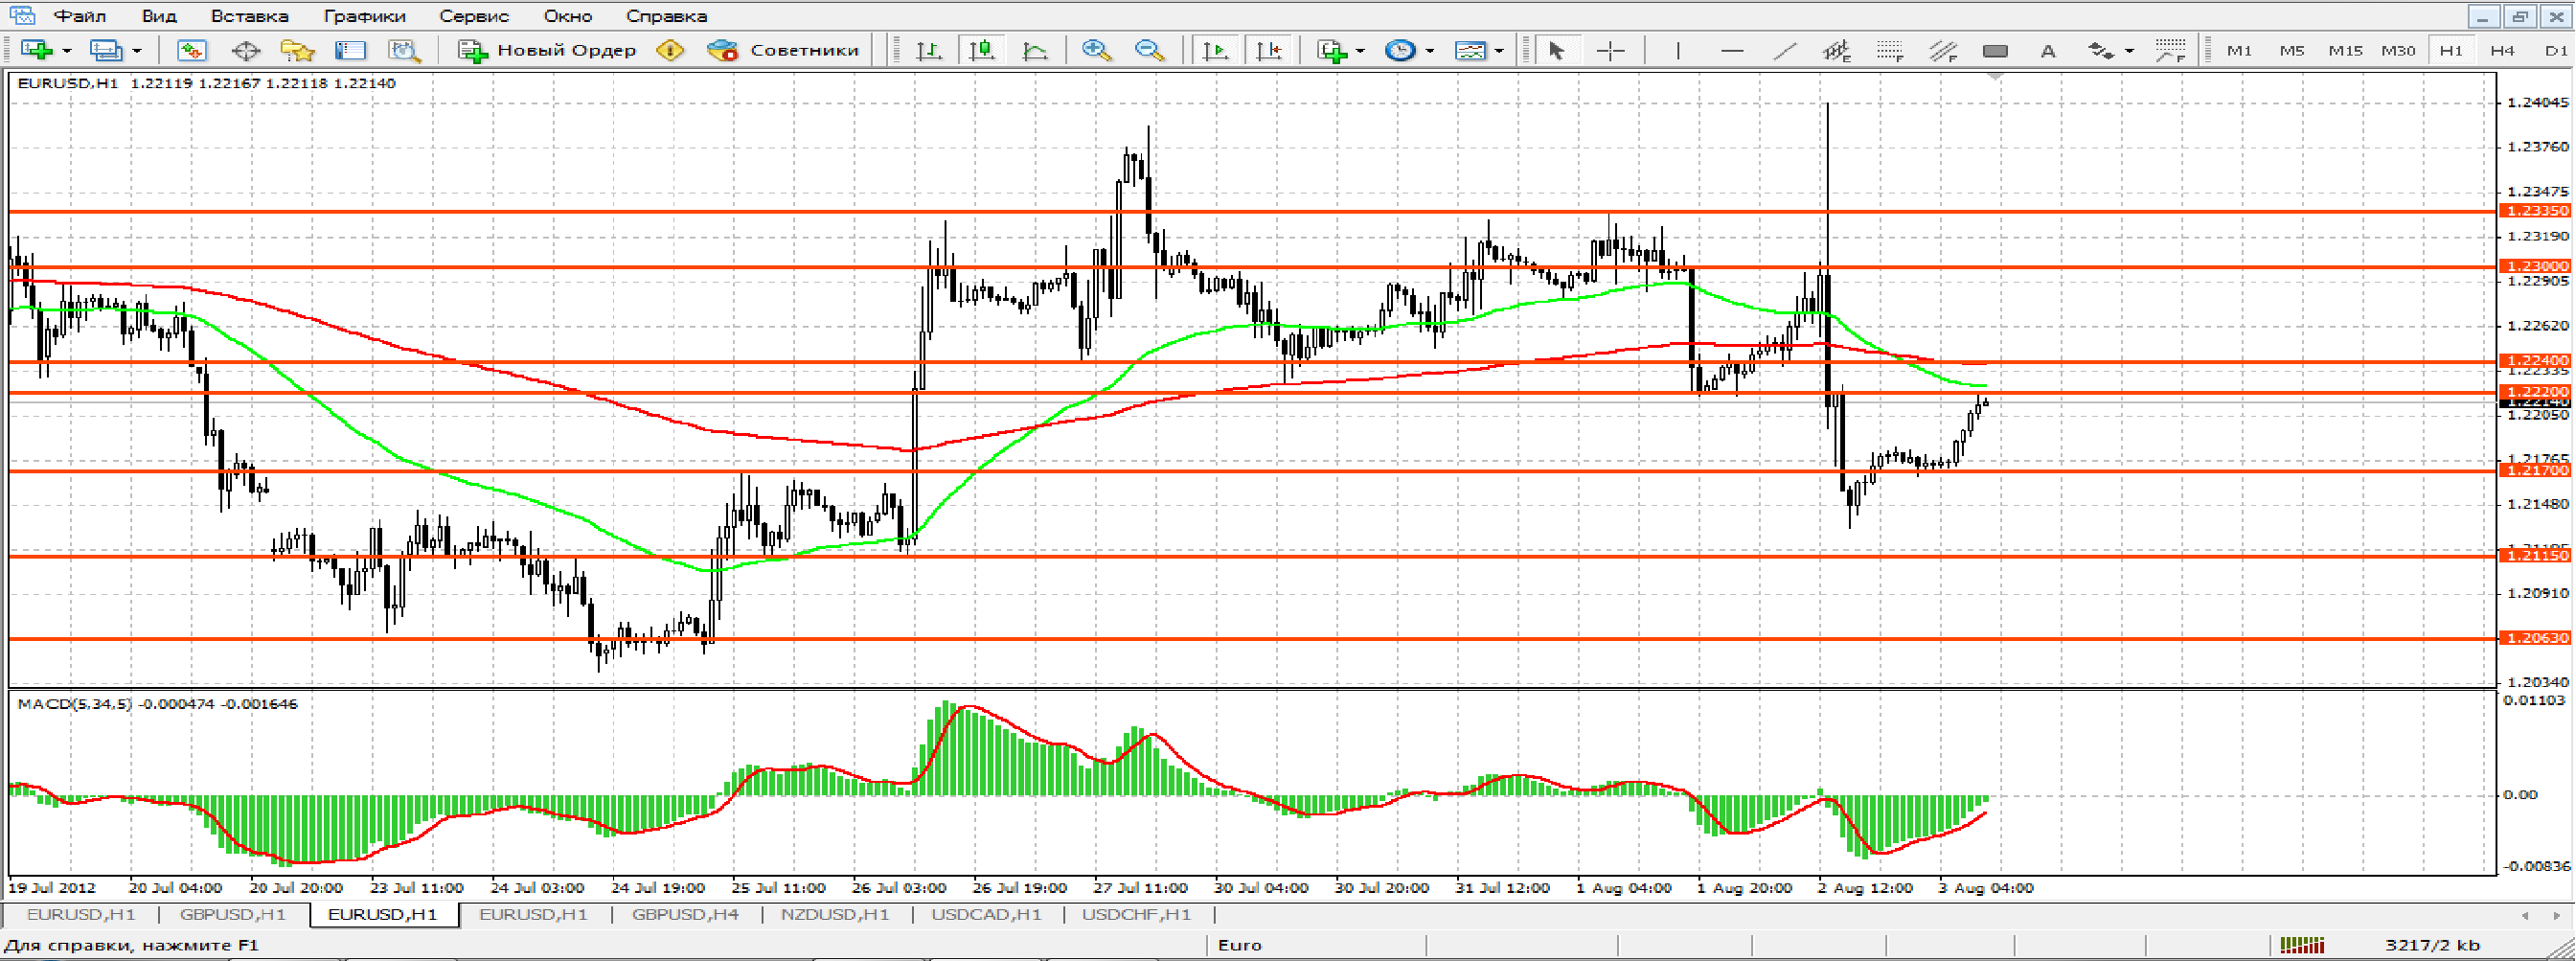Pick the Fibonacci retracement tool

(1889, 50)
